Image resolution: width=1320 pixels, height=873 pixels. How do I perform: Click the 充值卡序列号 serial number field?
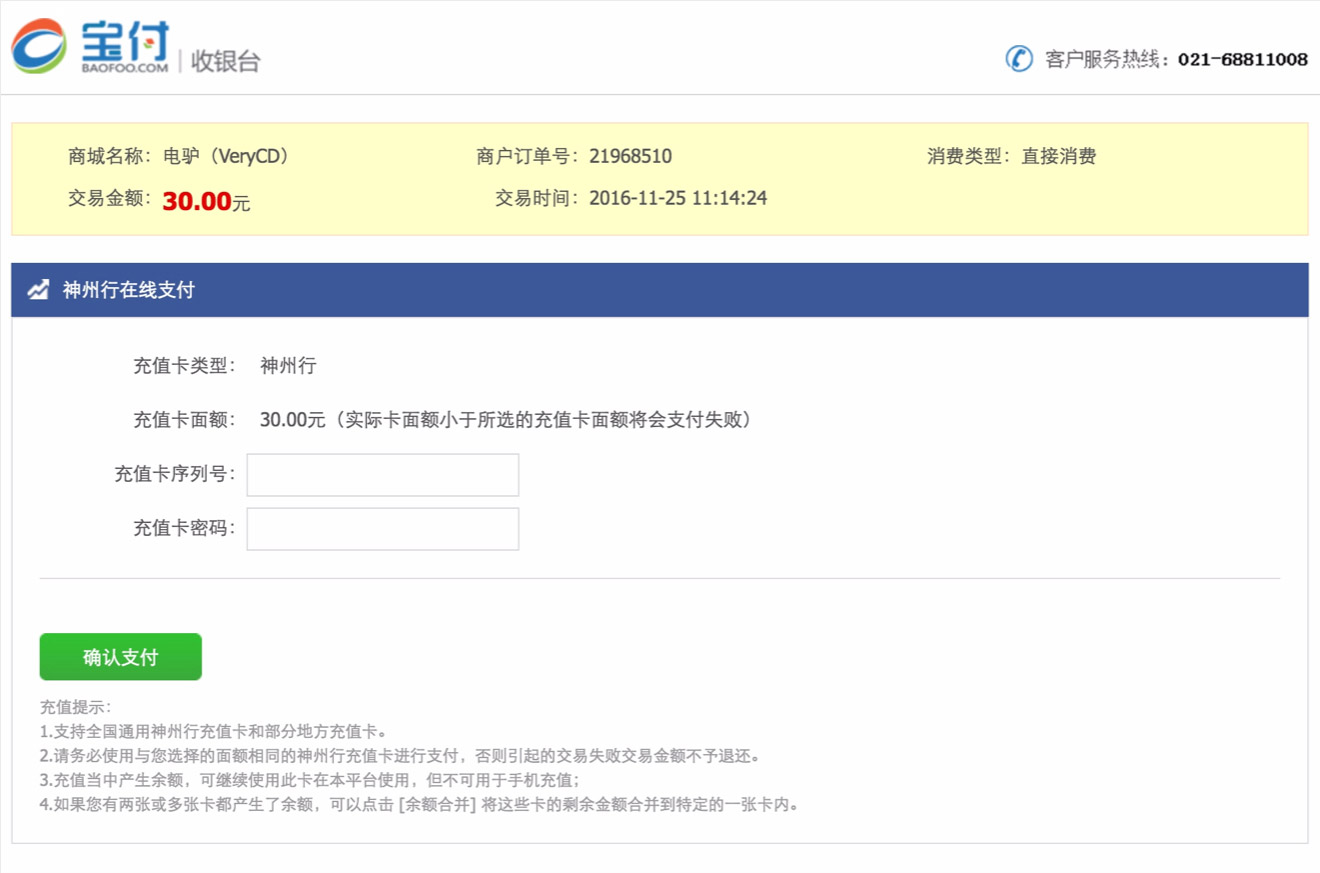point(382,474)
